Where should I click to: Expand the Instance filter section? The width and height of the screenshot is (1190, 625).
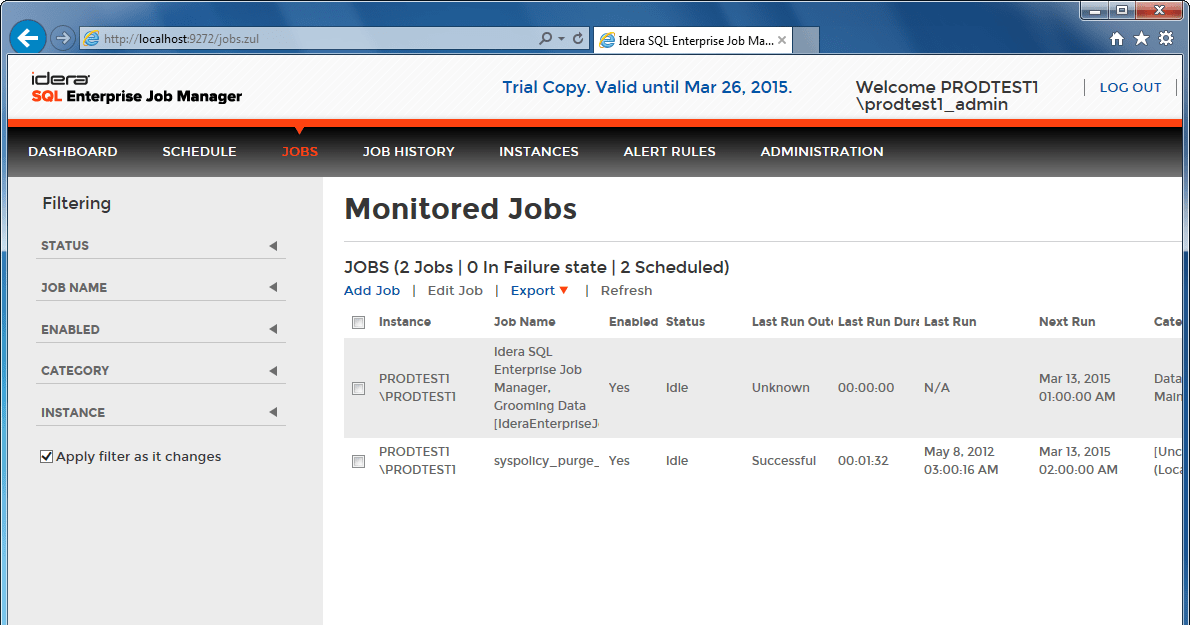161,413
